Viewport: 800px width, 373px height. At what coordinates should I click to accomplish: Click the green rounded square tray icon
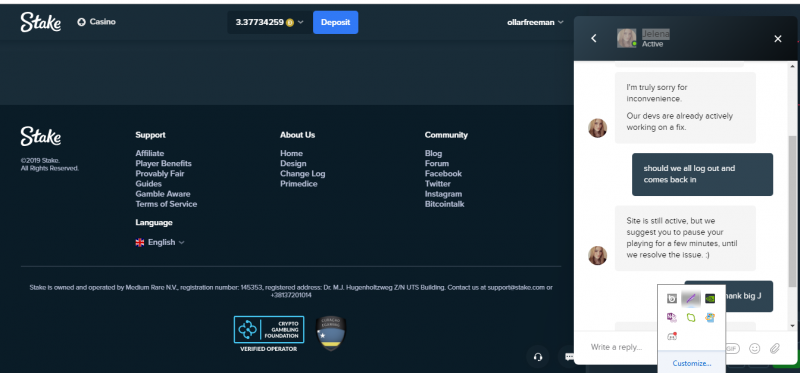pyautogui.click(x=691, y=317)
